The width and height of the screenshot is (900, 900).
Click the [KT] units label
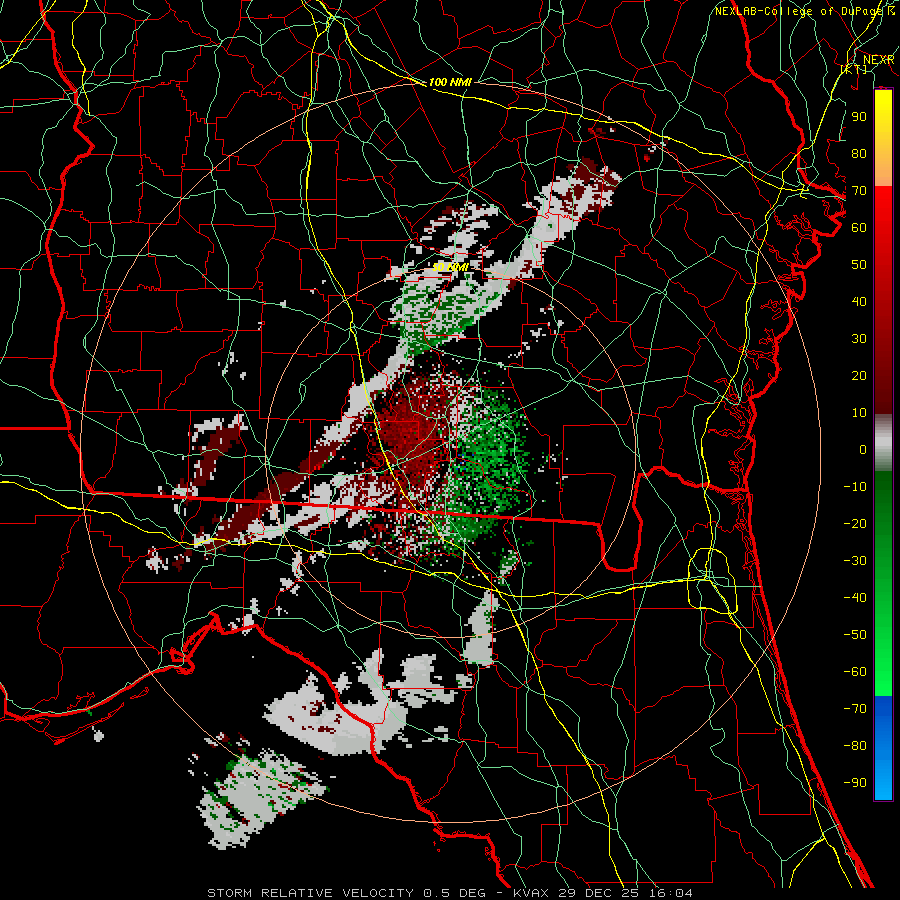[x=854, y=69]
